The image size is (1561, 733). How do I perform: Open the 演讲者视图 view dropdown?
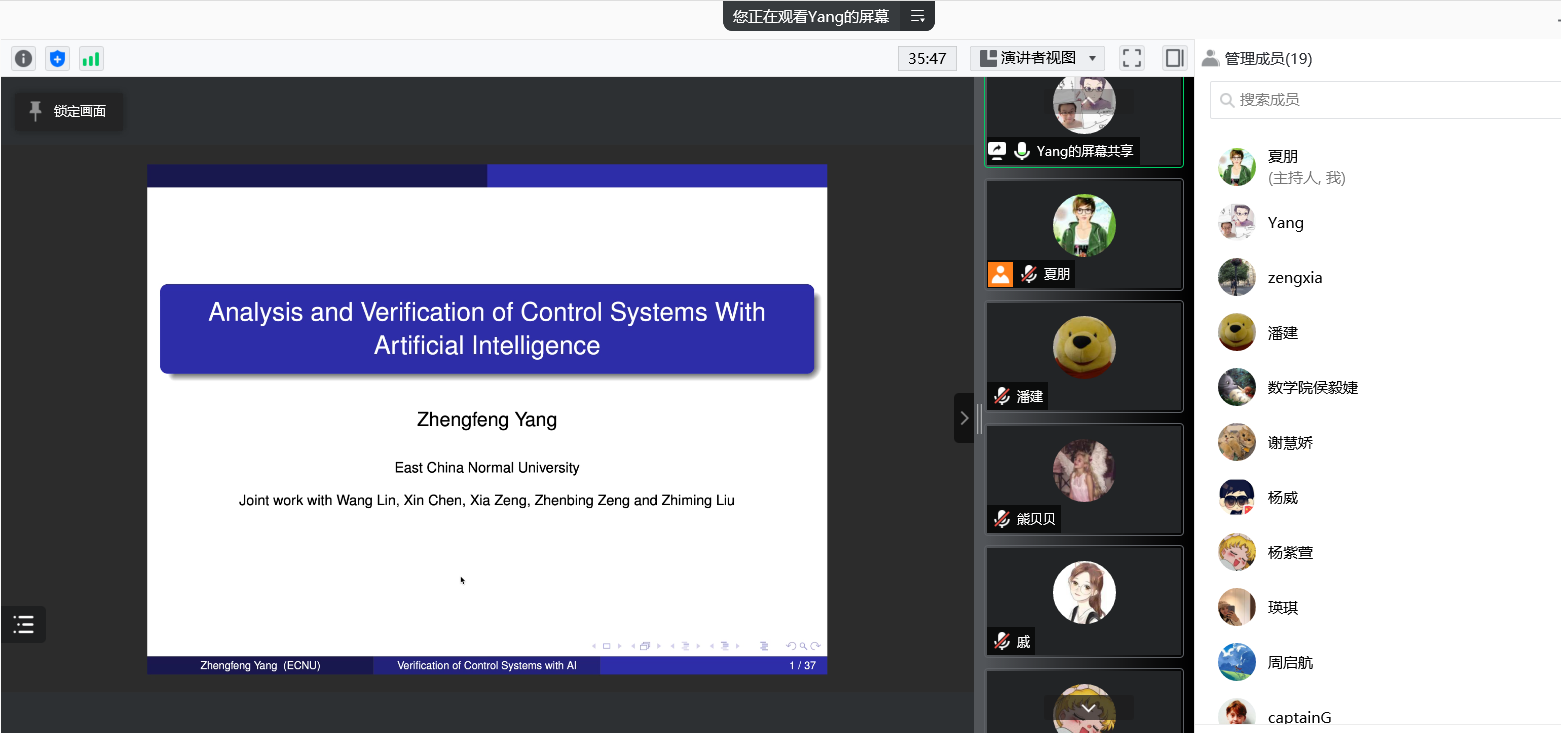coord(1037,58)
